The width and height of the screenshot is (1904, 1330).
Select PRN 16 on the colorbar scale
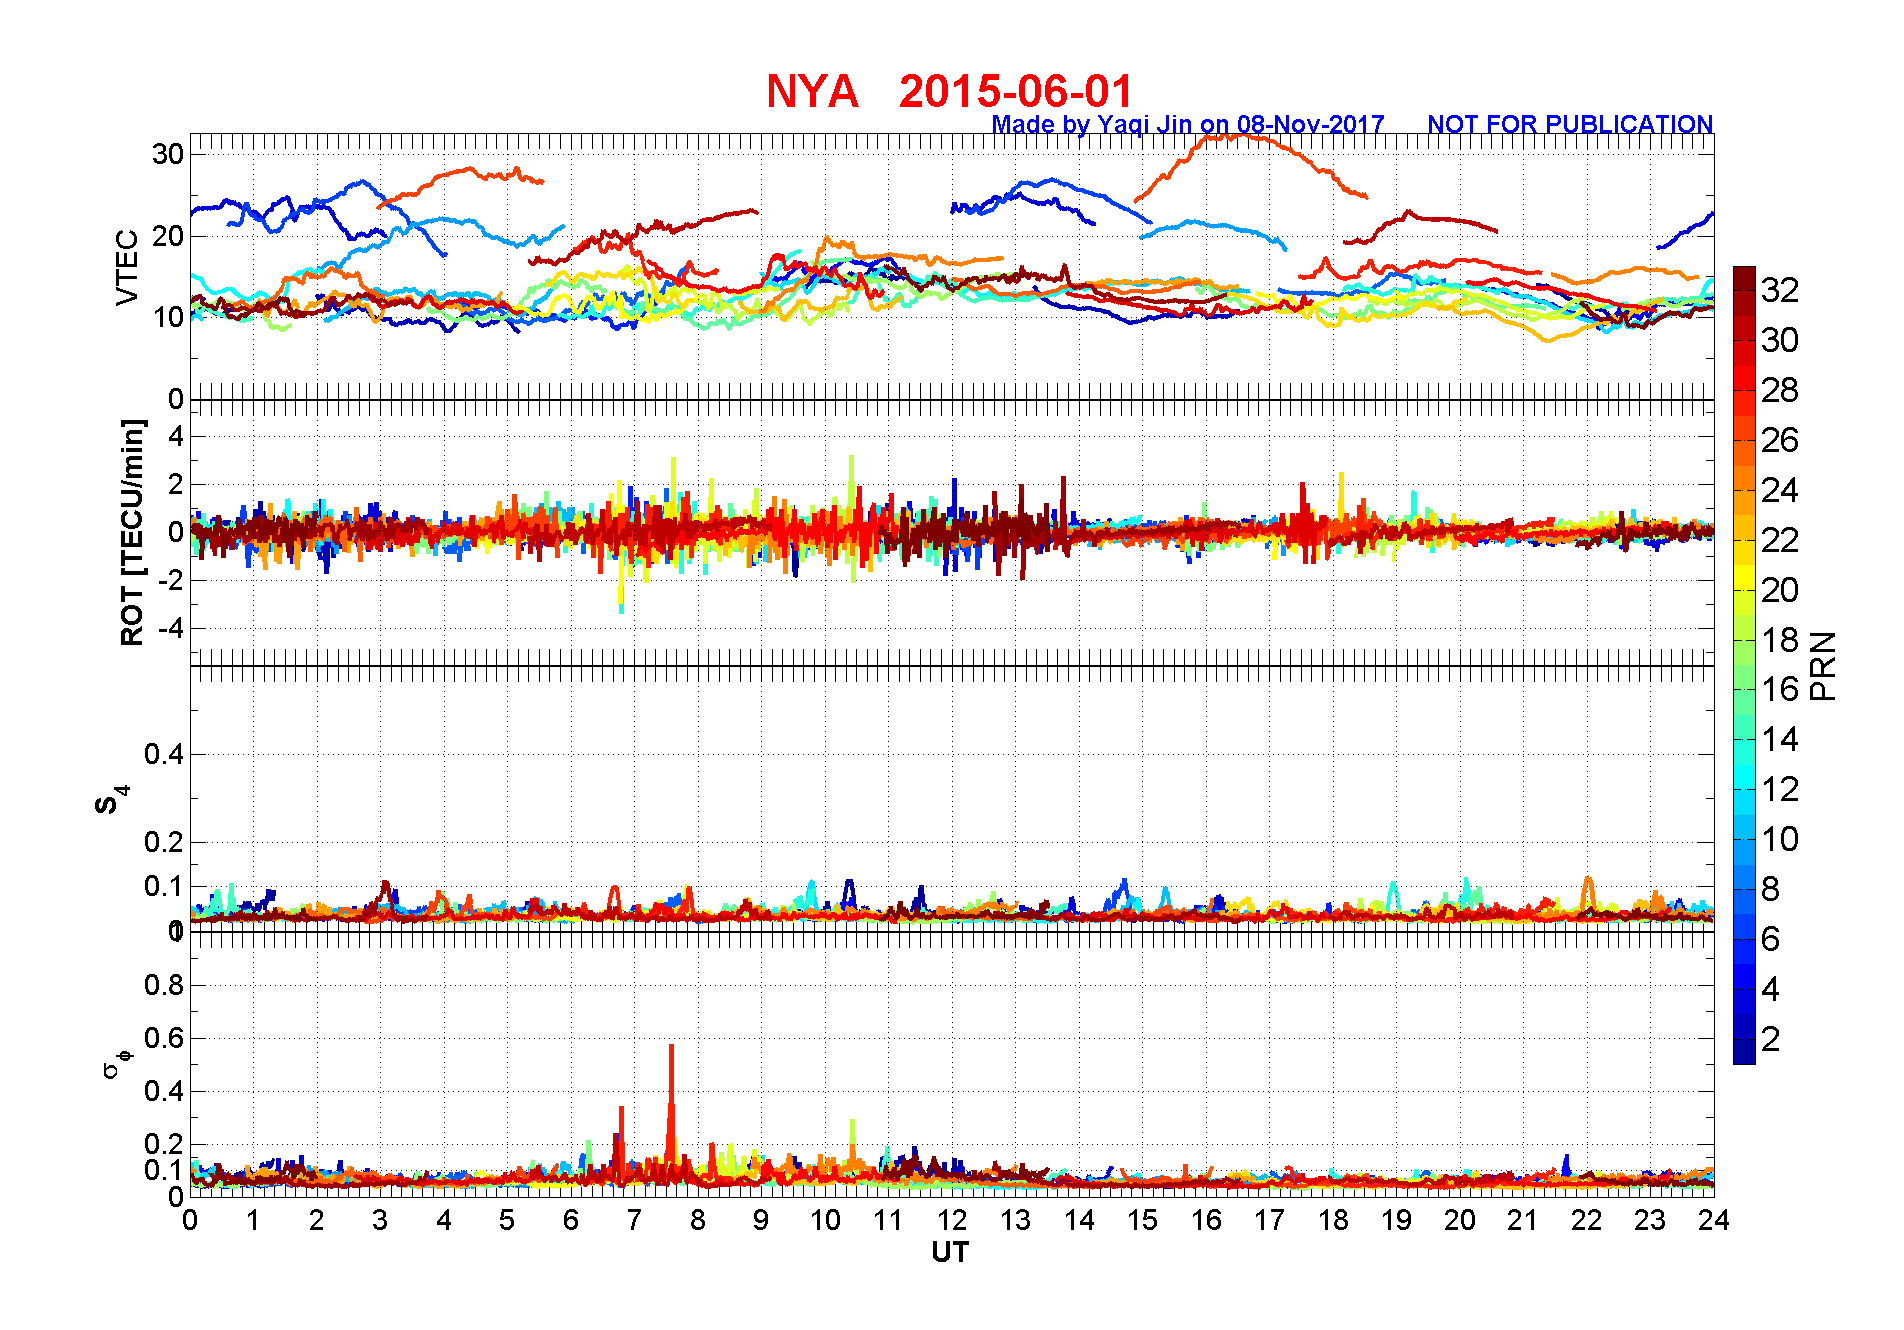click(1780, 690)
